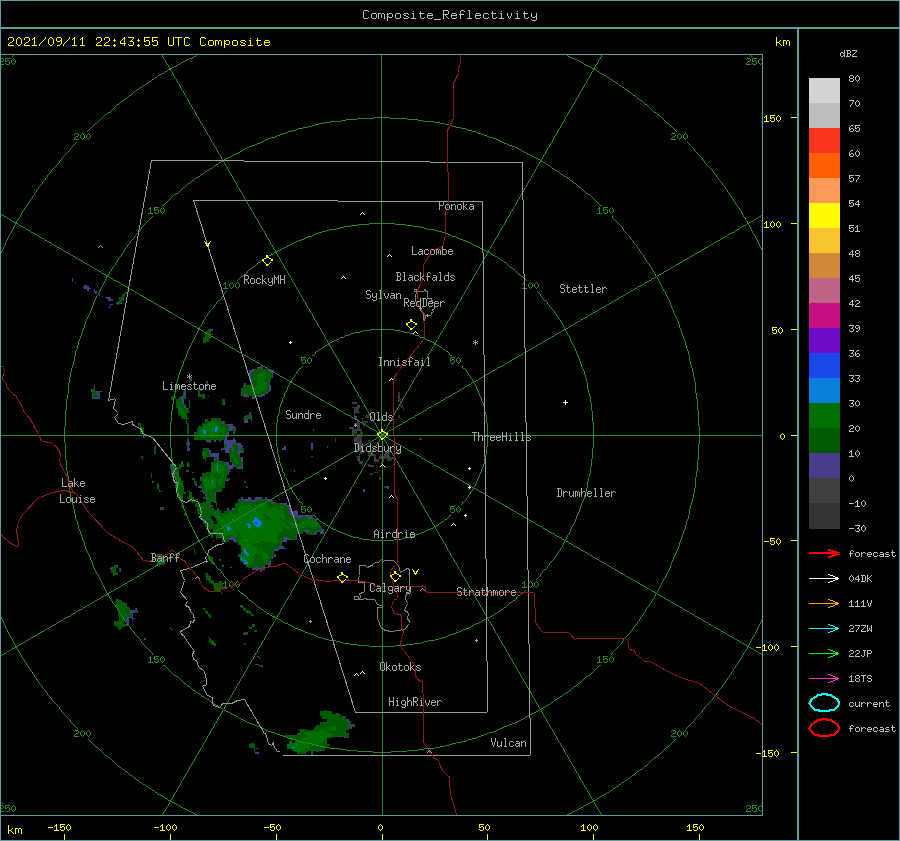Click the yellow diamond marker near RockyMH
This screenshot has width=900, height=841.
(x=267, y=261)
